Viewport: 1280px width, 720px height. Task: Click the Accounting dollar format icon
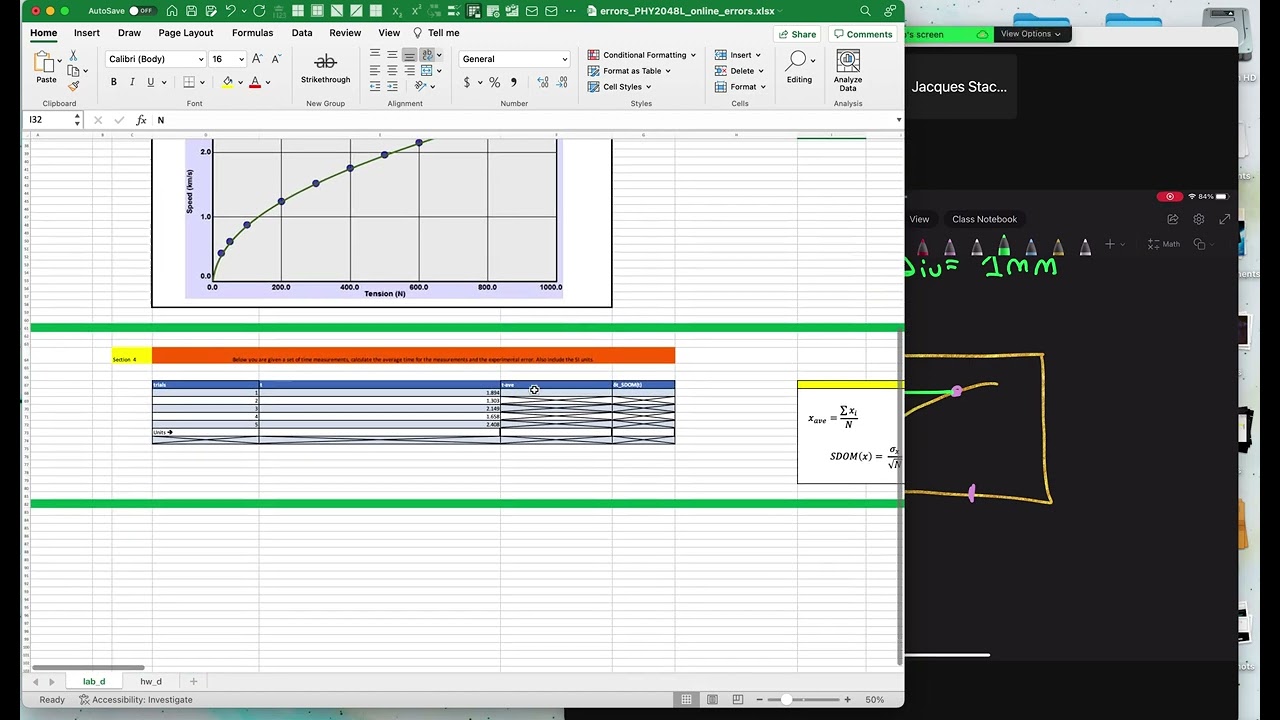point(466,82)
